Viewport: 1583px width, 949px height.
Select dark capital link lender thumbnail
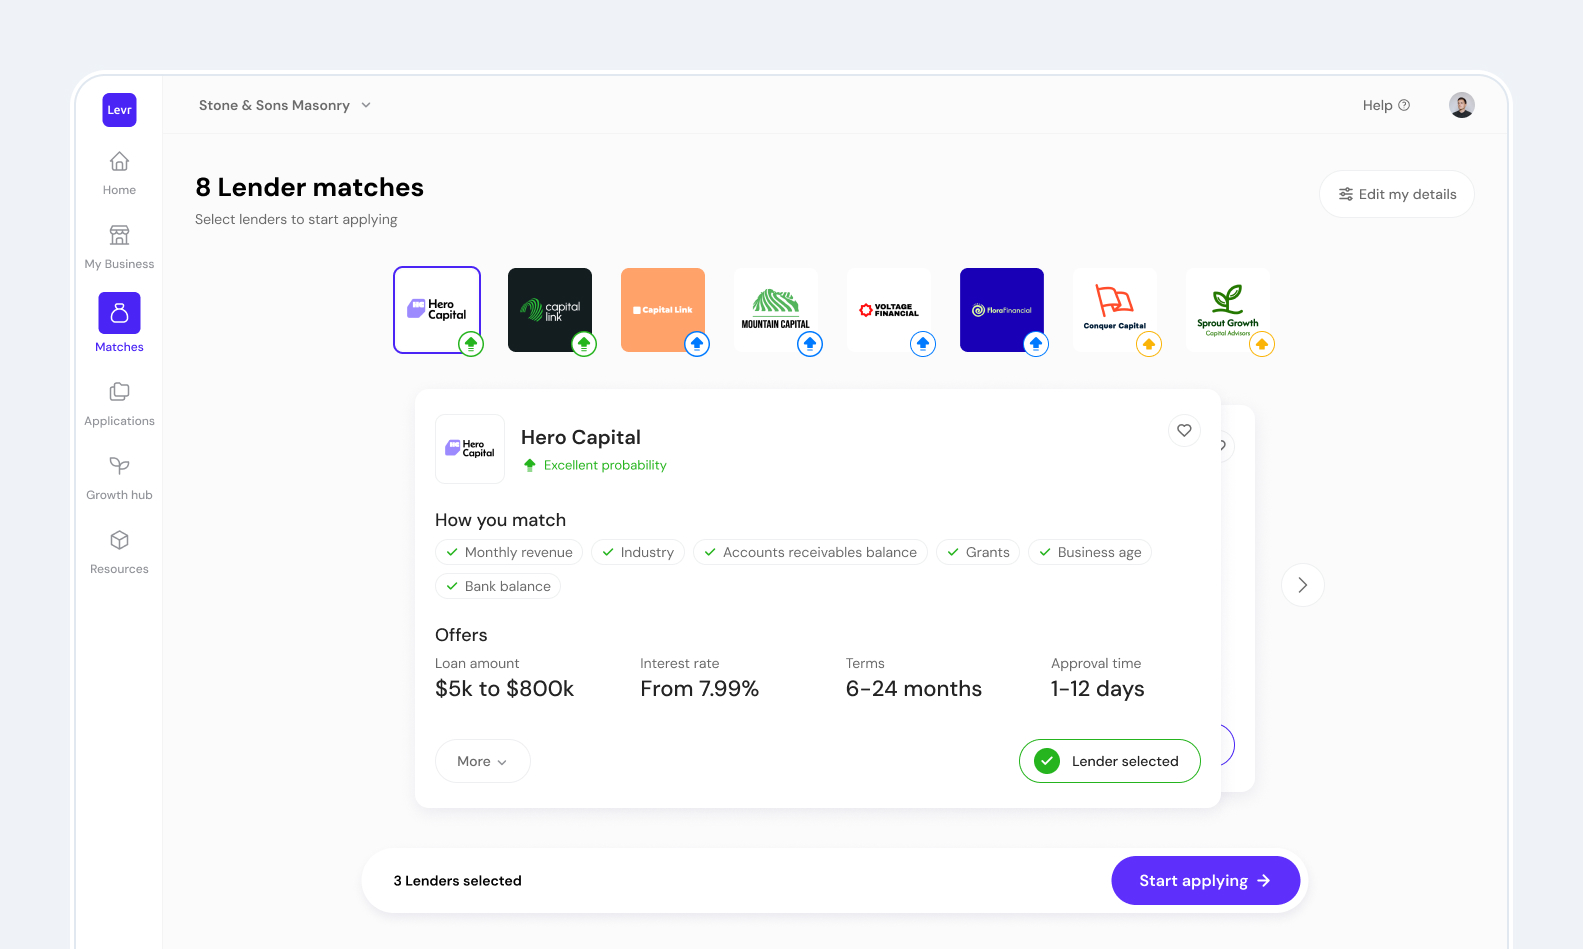tap(550, 310)
